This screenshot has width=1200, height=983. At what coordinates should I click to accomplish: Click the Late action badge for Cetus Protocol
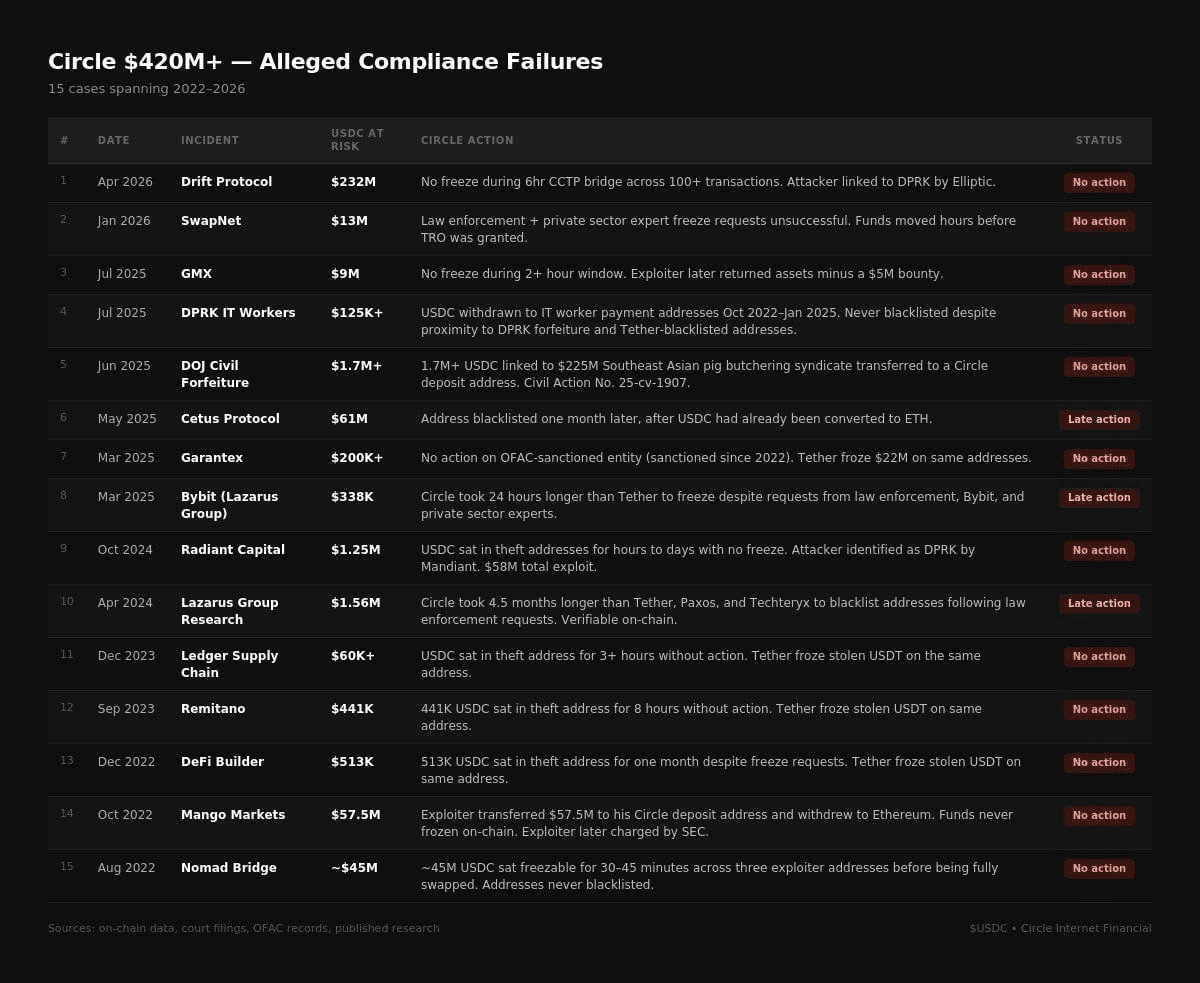1098,420
